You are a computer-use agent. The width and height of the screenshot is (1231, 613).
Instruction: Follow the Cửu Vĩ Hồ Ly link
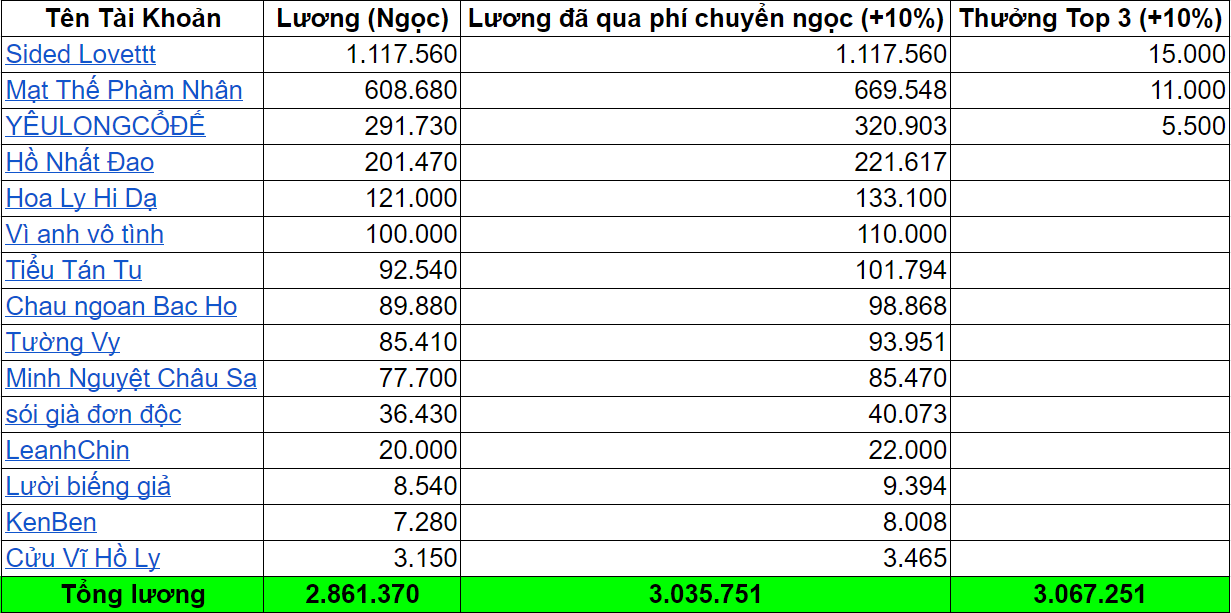click(73, 557)
